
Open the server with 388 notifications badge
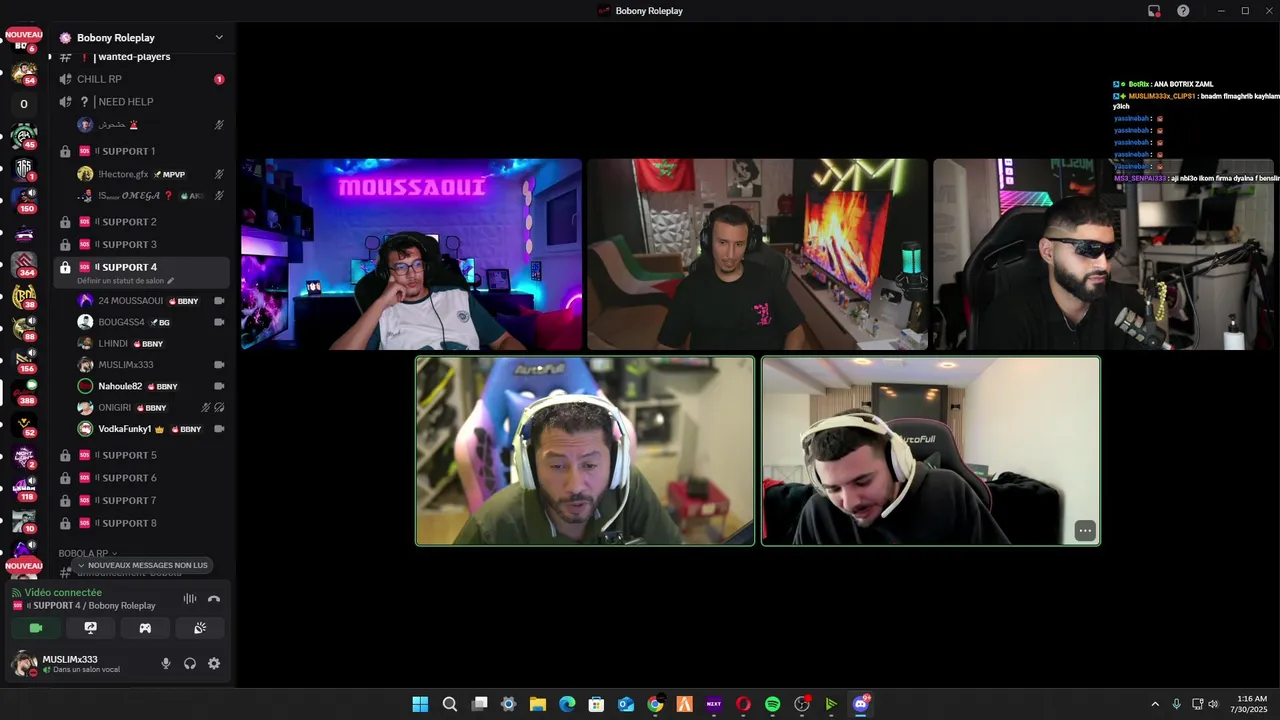[x=24, y=392]
